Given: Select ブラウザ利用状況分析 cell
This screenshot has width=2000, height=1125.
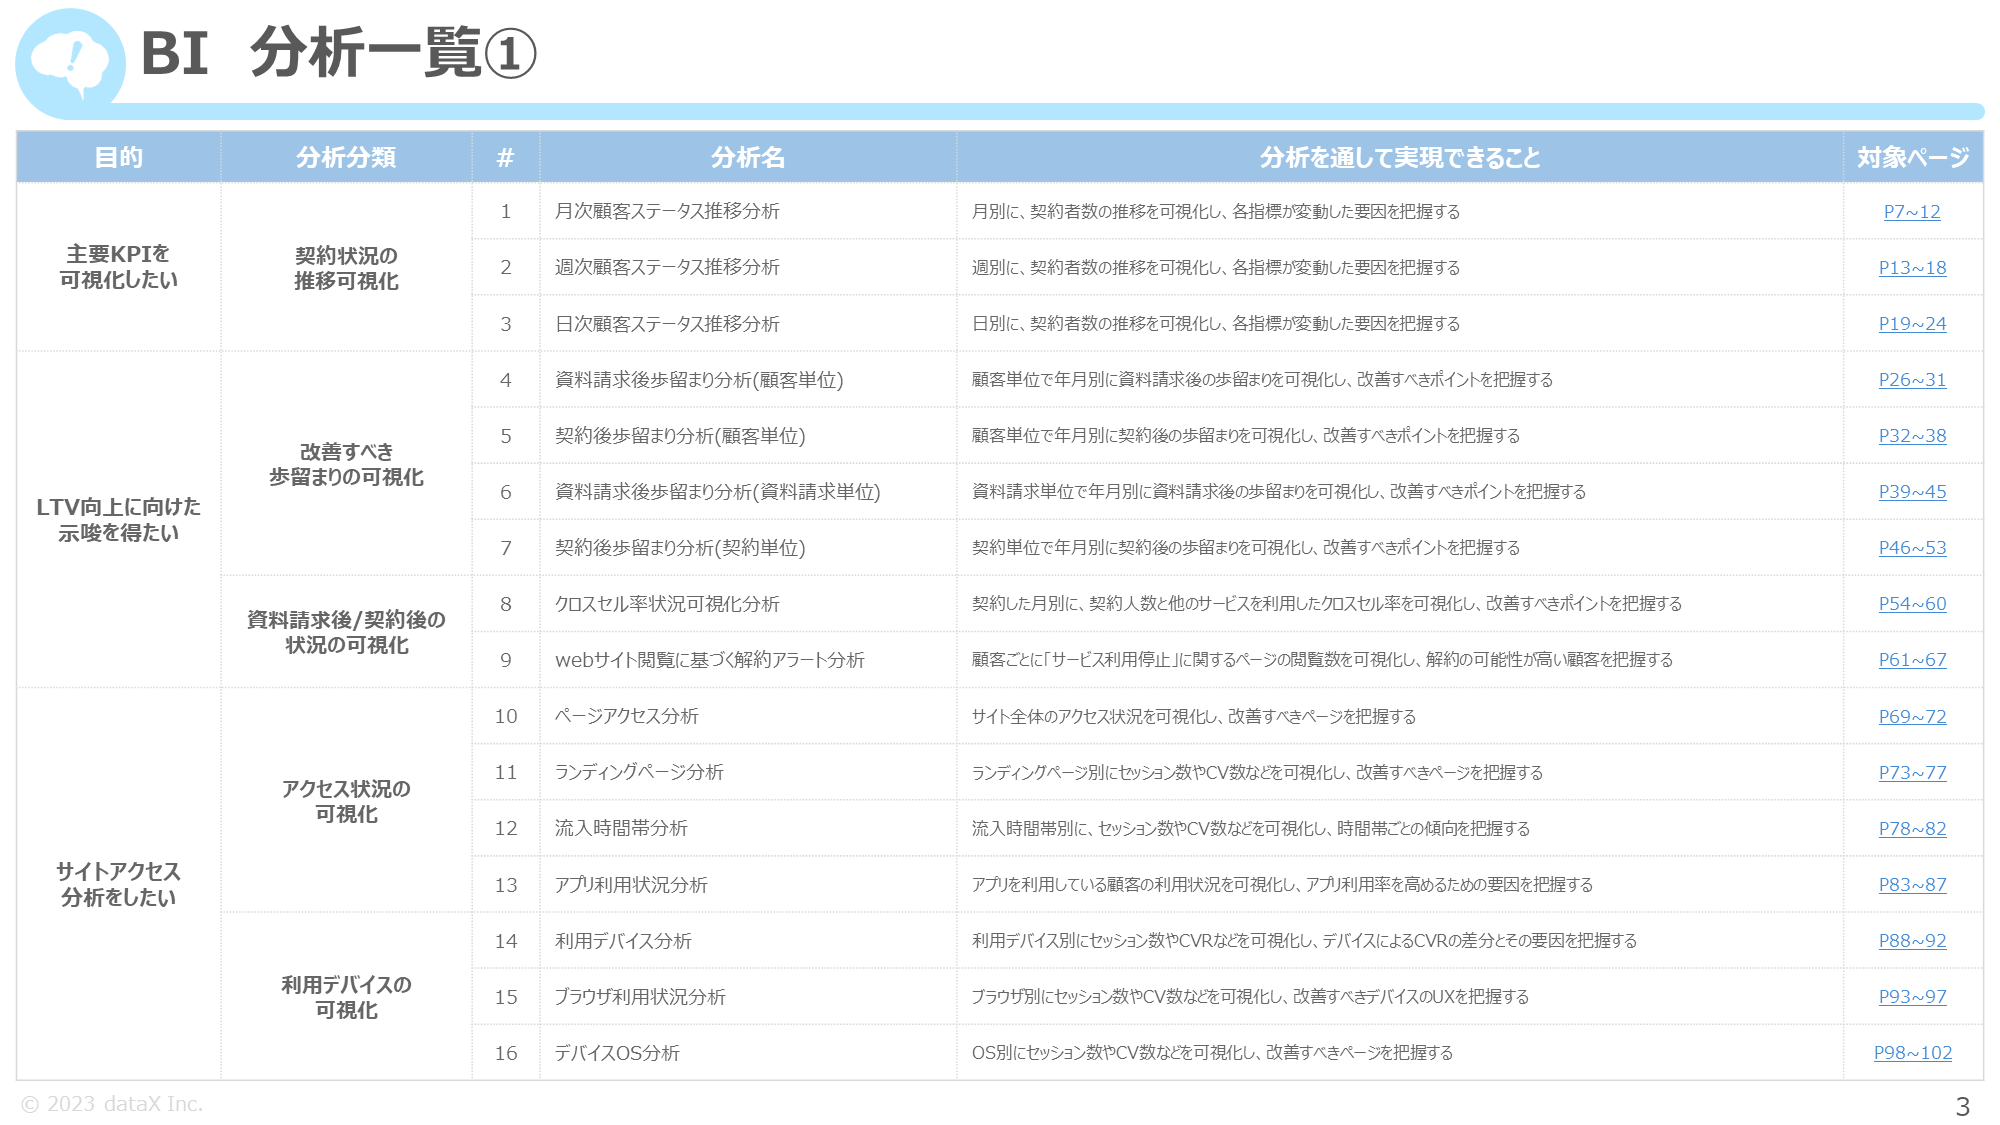Looking at the screenshot, I should [748, 996].
